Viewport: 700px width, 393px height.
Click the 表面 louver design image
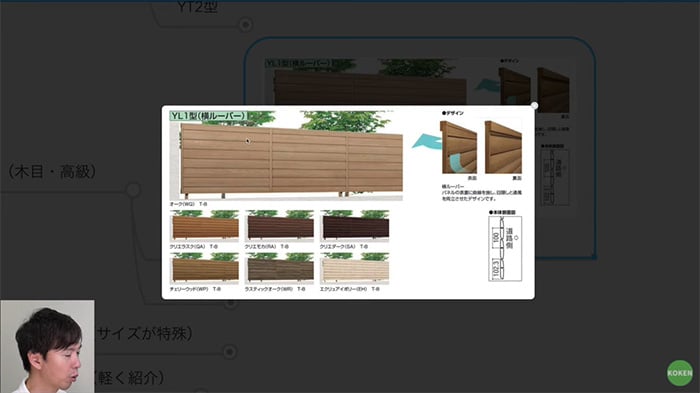coord(458,147)
